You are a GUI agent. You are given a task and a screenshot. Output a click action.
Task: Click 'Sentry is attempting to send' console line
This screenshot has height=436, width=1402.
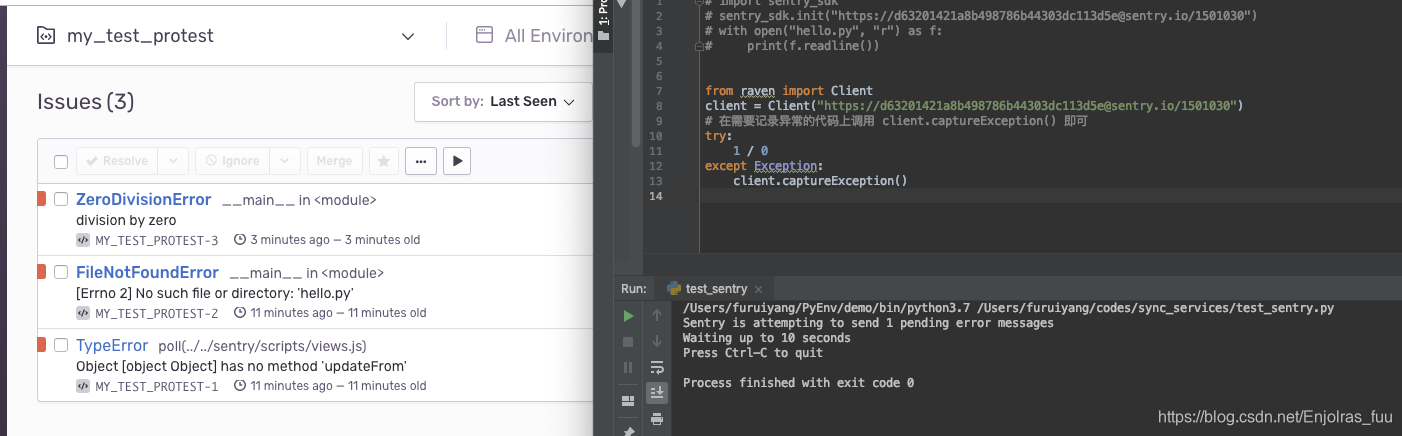click(868, 323)
